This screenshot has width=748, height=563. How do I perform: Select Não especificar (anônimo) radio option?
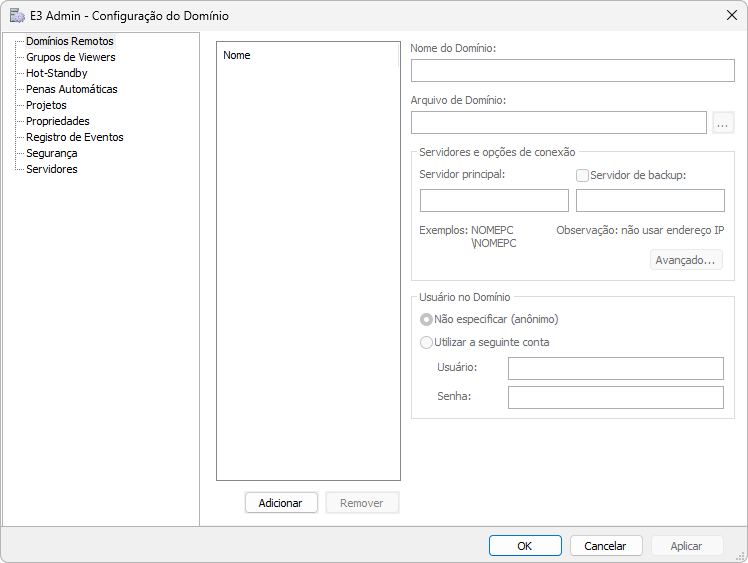427,320
